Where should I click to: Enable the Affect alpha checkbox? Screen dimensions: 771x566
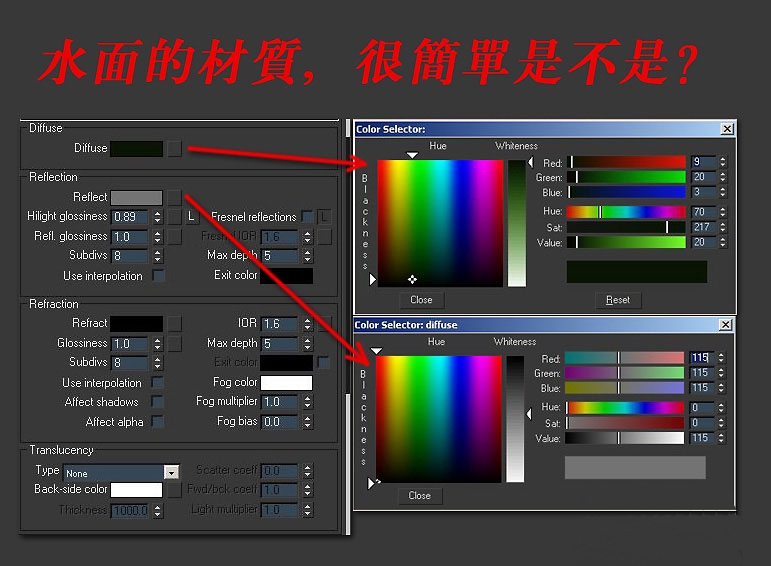tap(158, 421)
